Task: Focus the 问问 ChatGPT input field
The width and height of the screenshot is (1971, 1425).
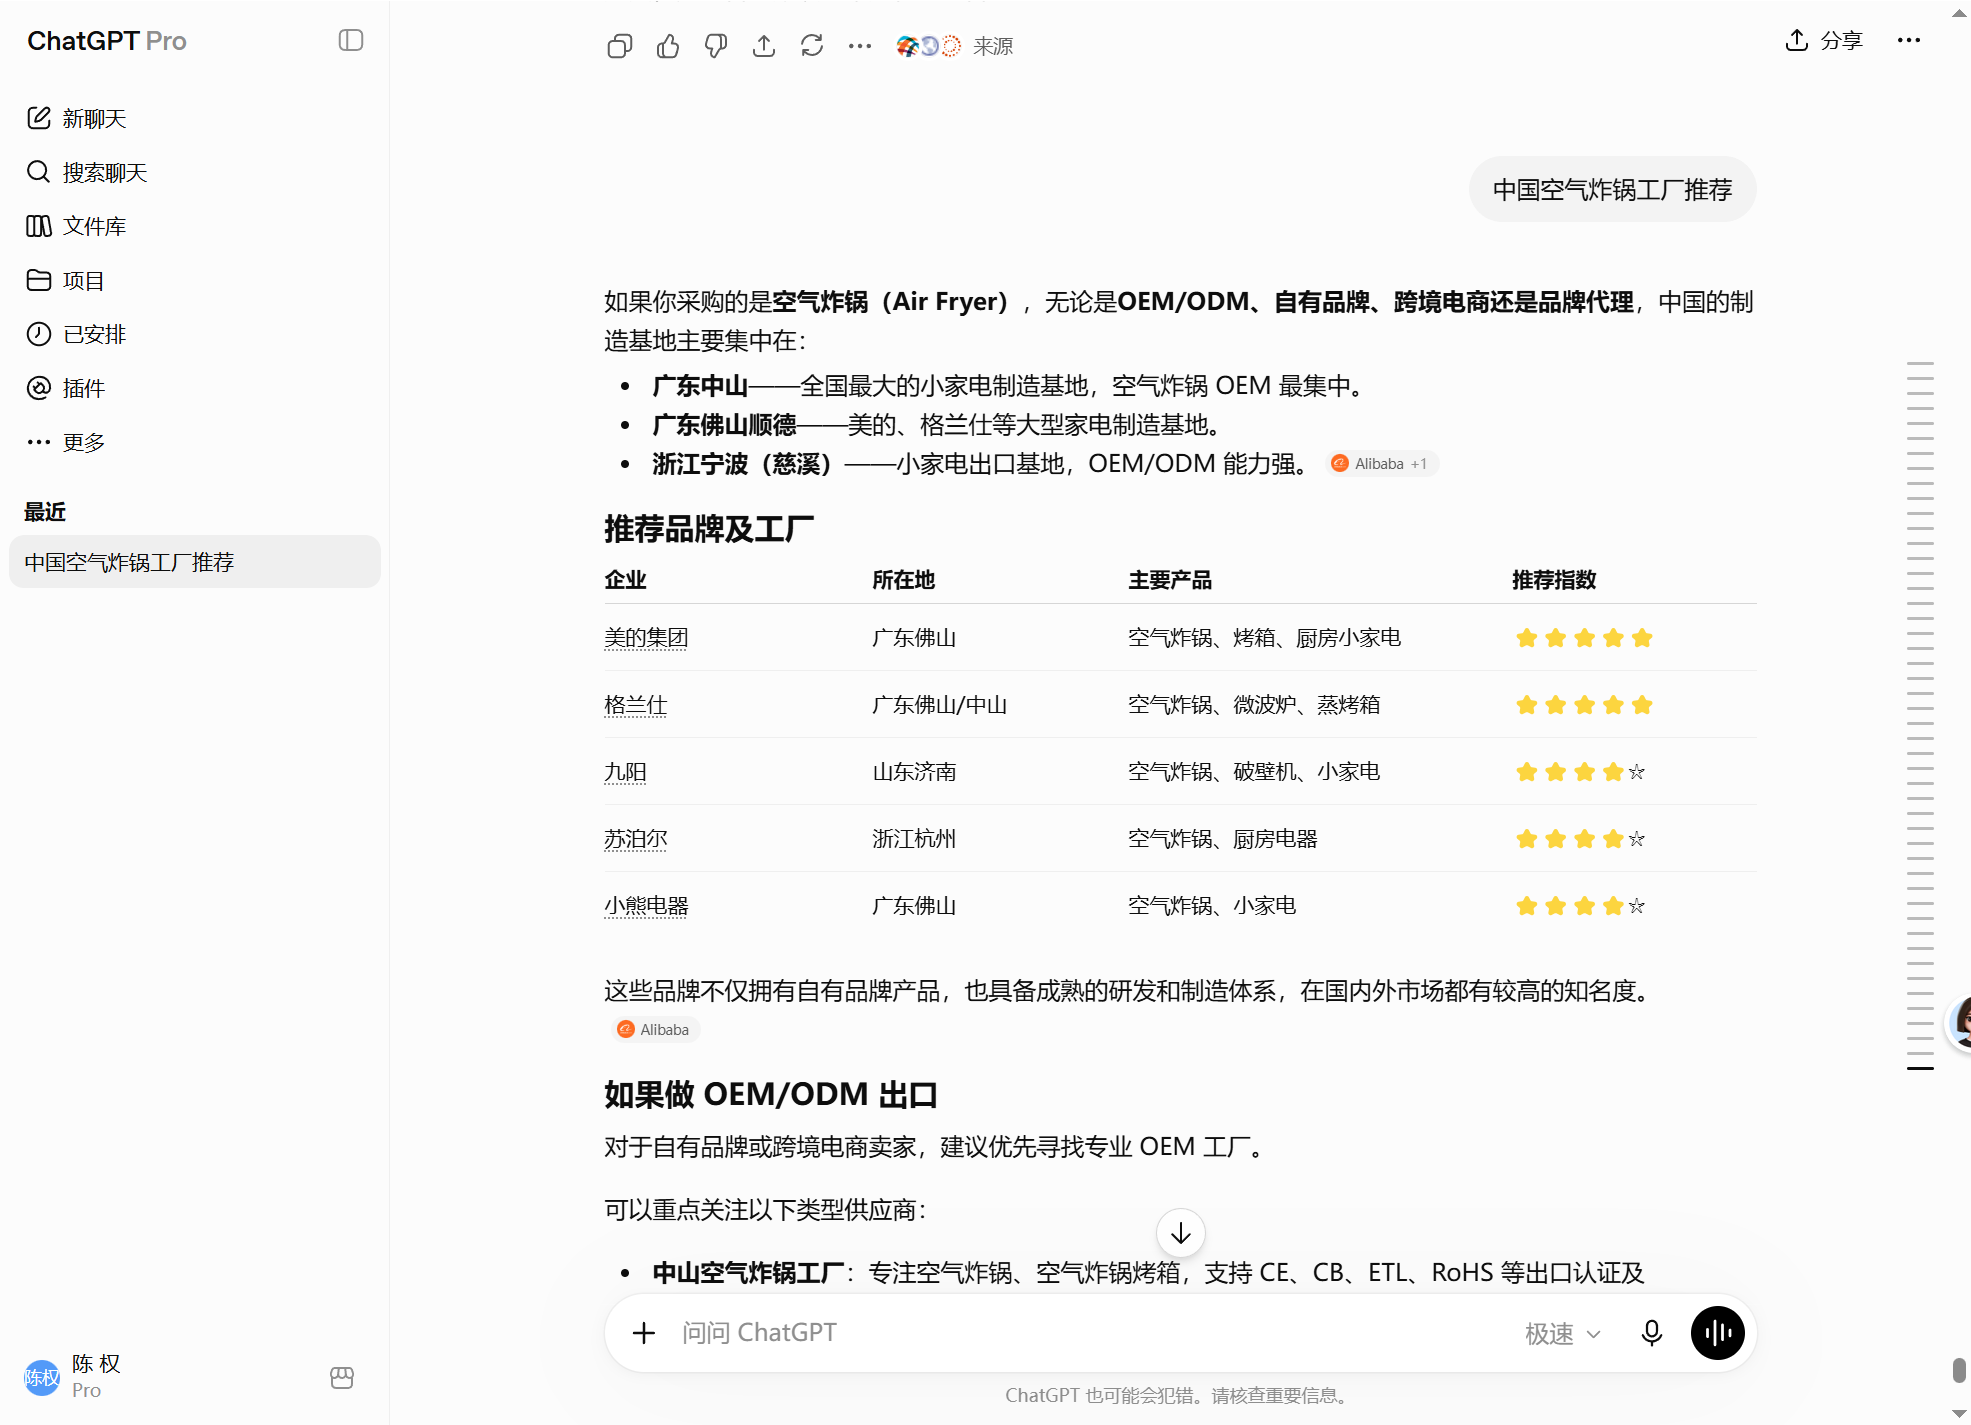Action: click(x=1090, y=1333)
